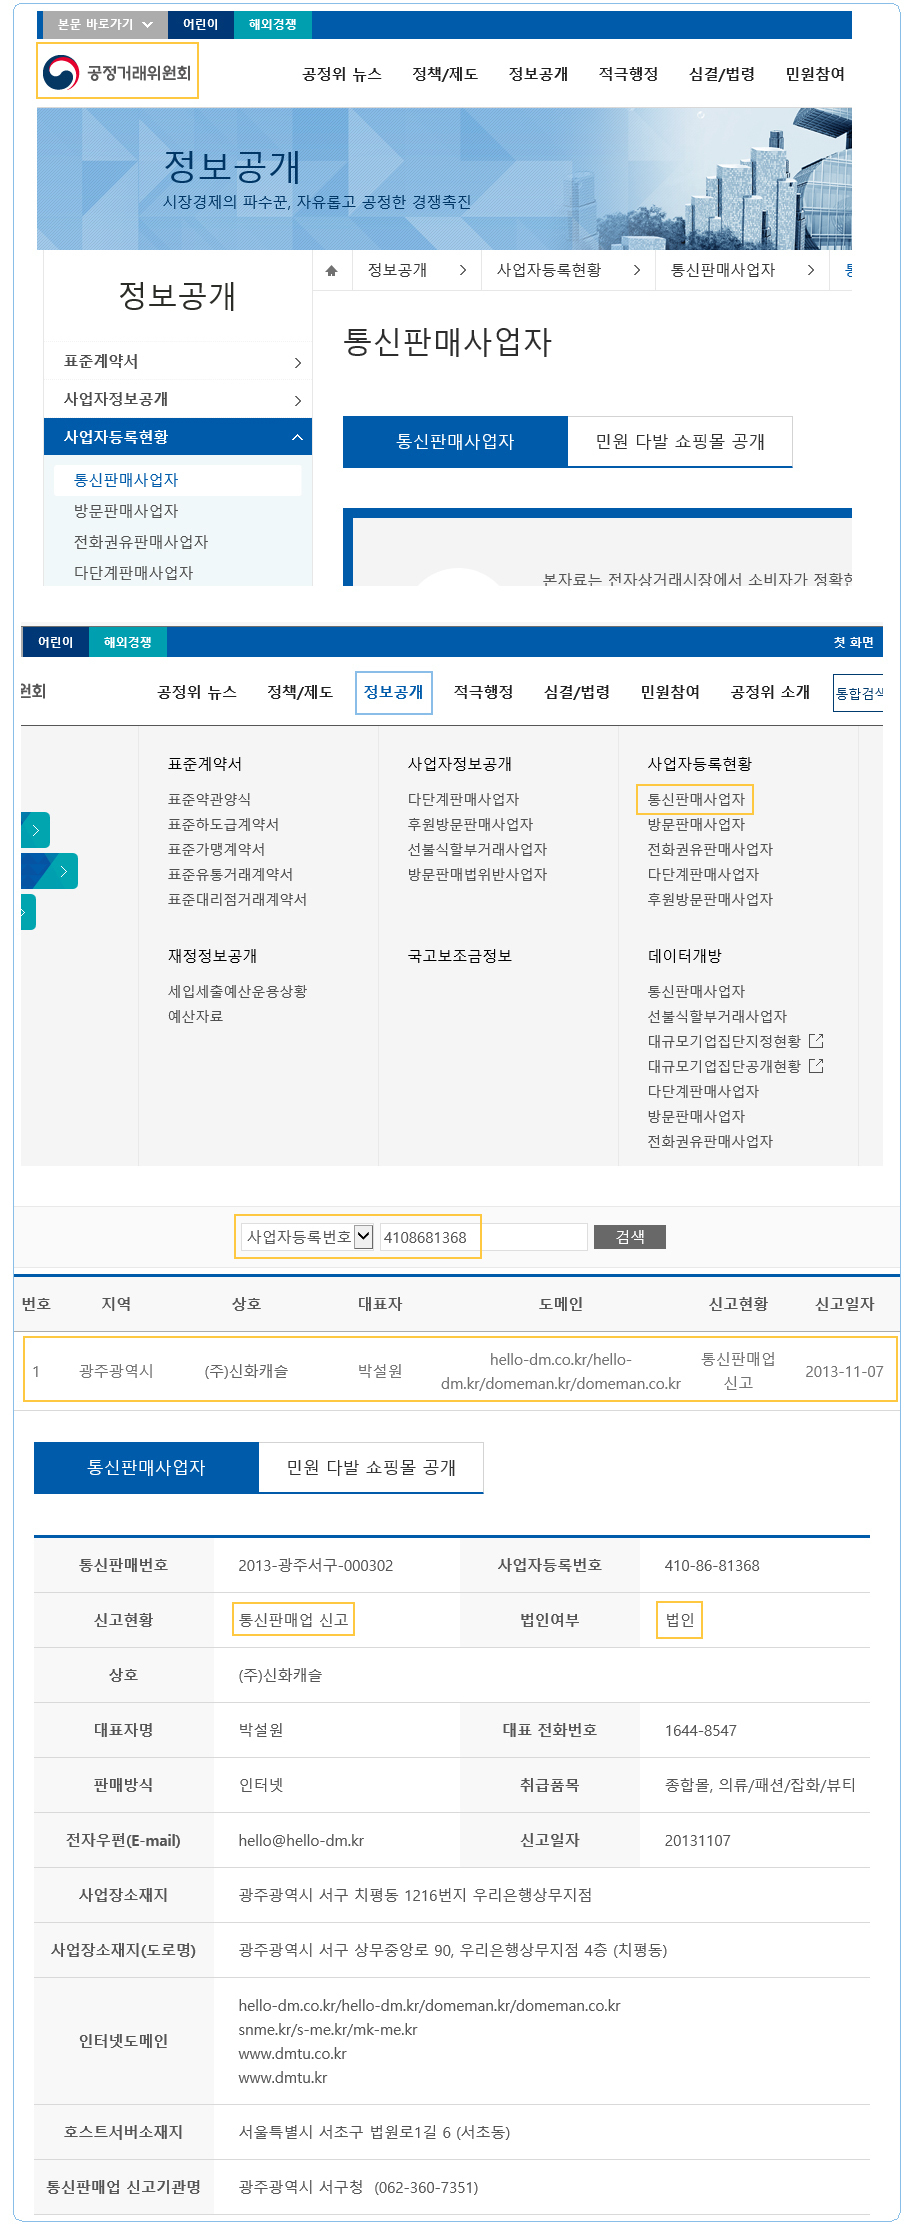Click the blue arrow slide button
This screenshot has height=2225, width=906.
pos(50,871)
